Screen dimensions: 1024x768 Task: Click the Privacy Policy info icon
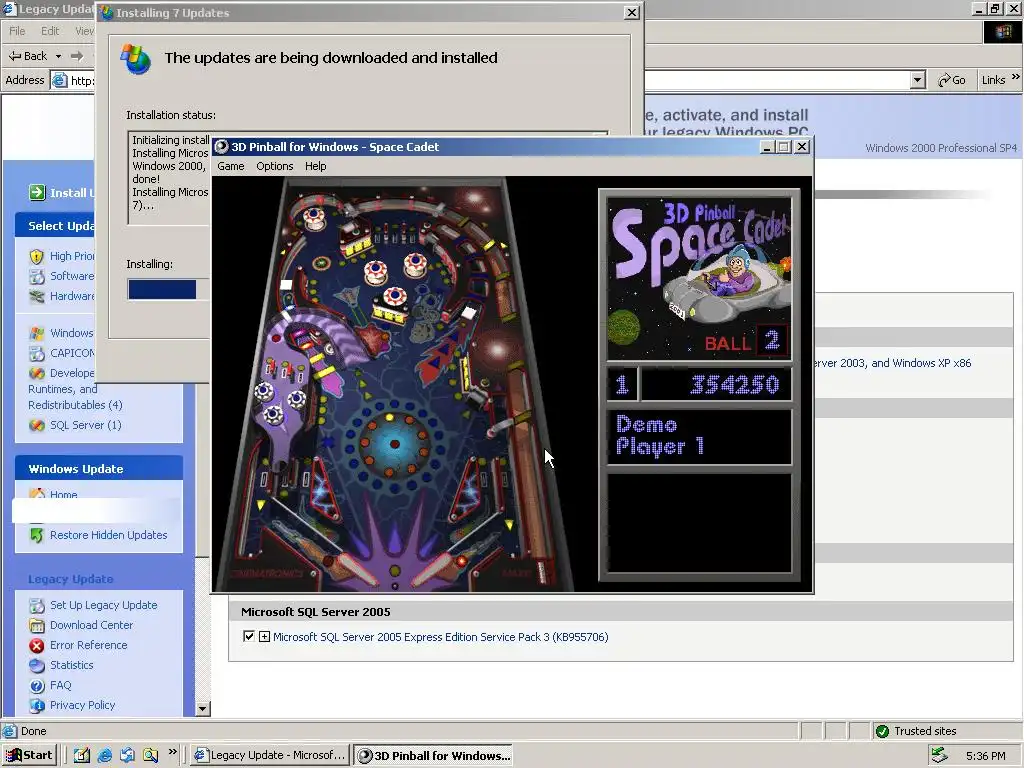tap(37, 705)
